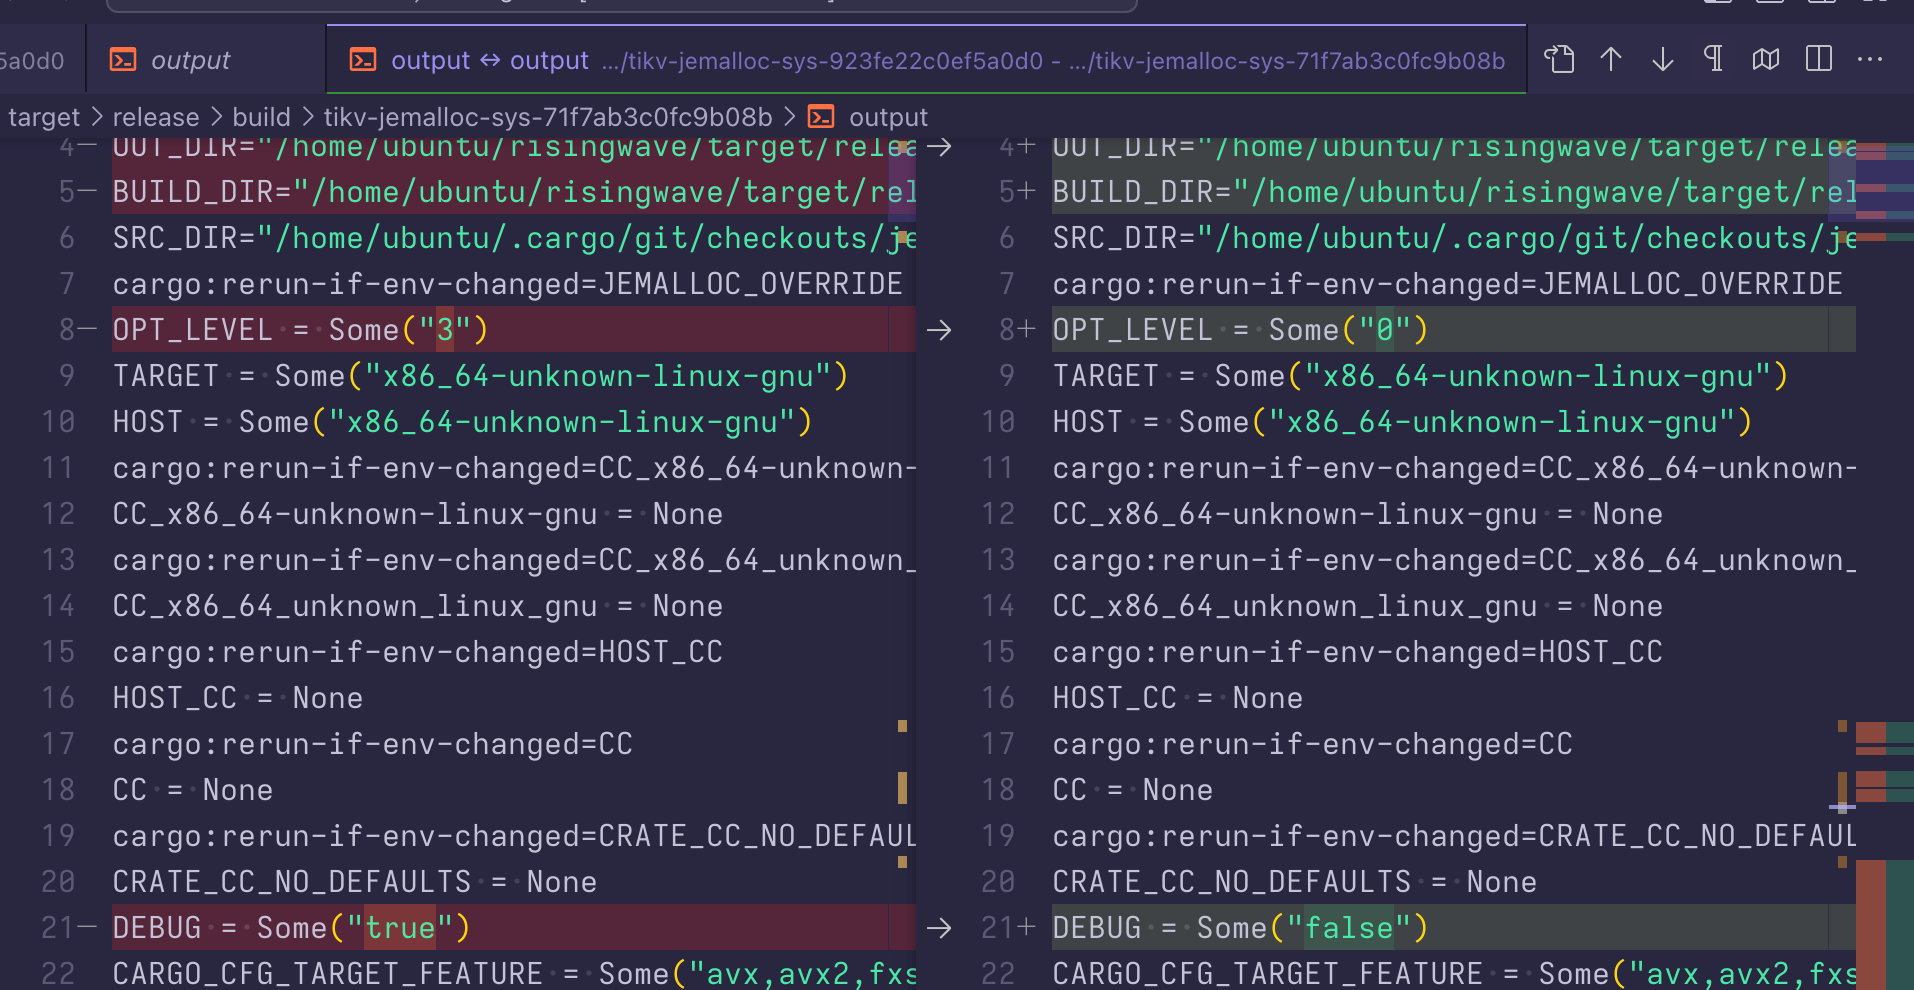Select the output ↔ output diff tab
Viewport: 1914px width, 990px height.
(x=490, y=60)
